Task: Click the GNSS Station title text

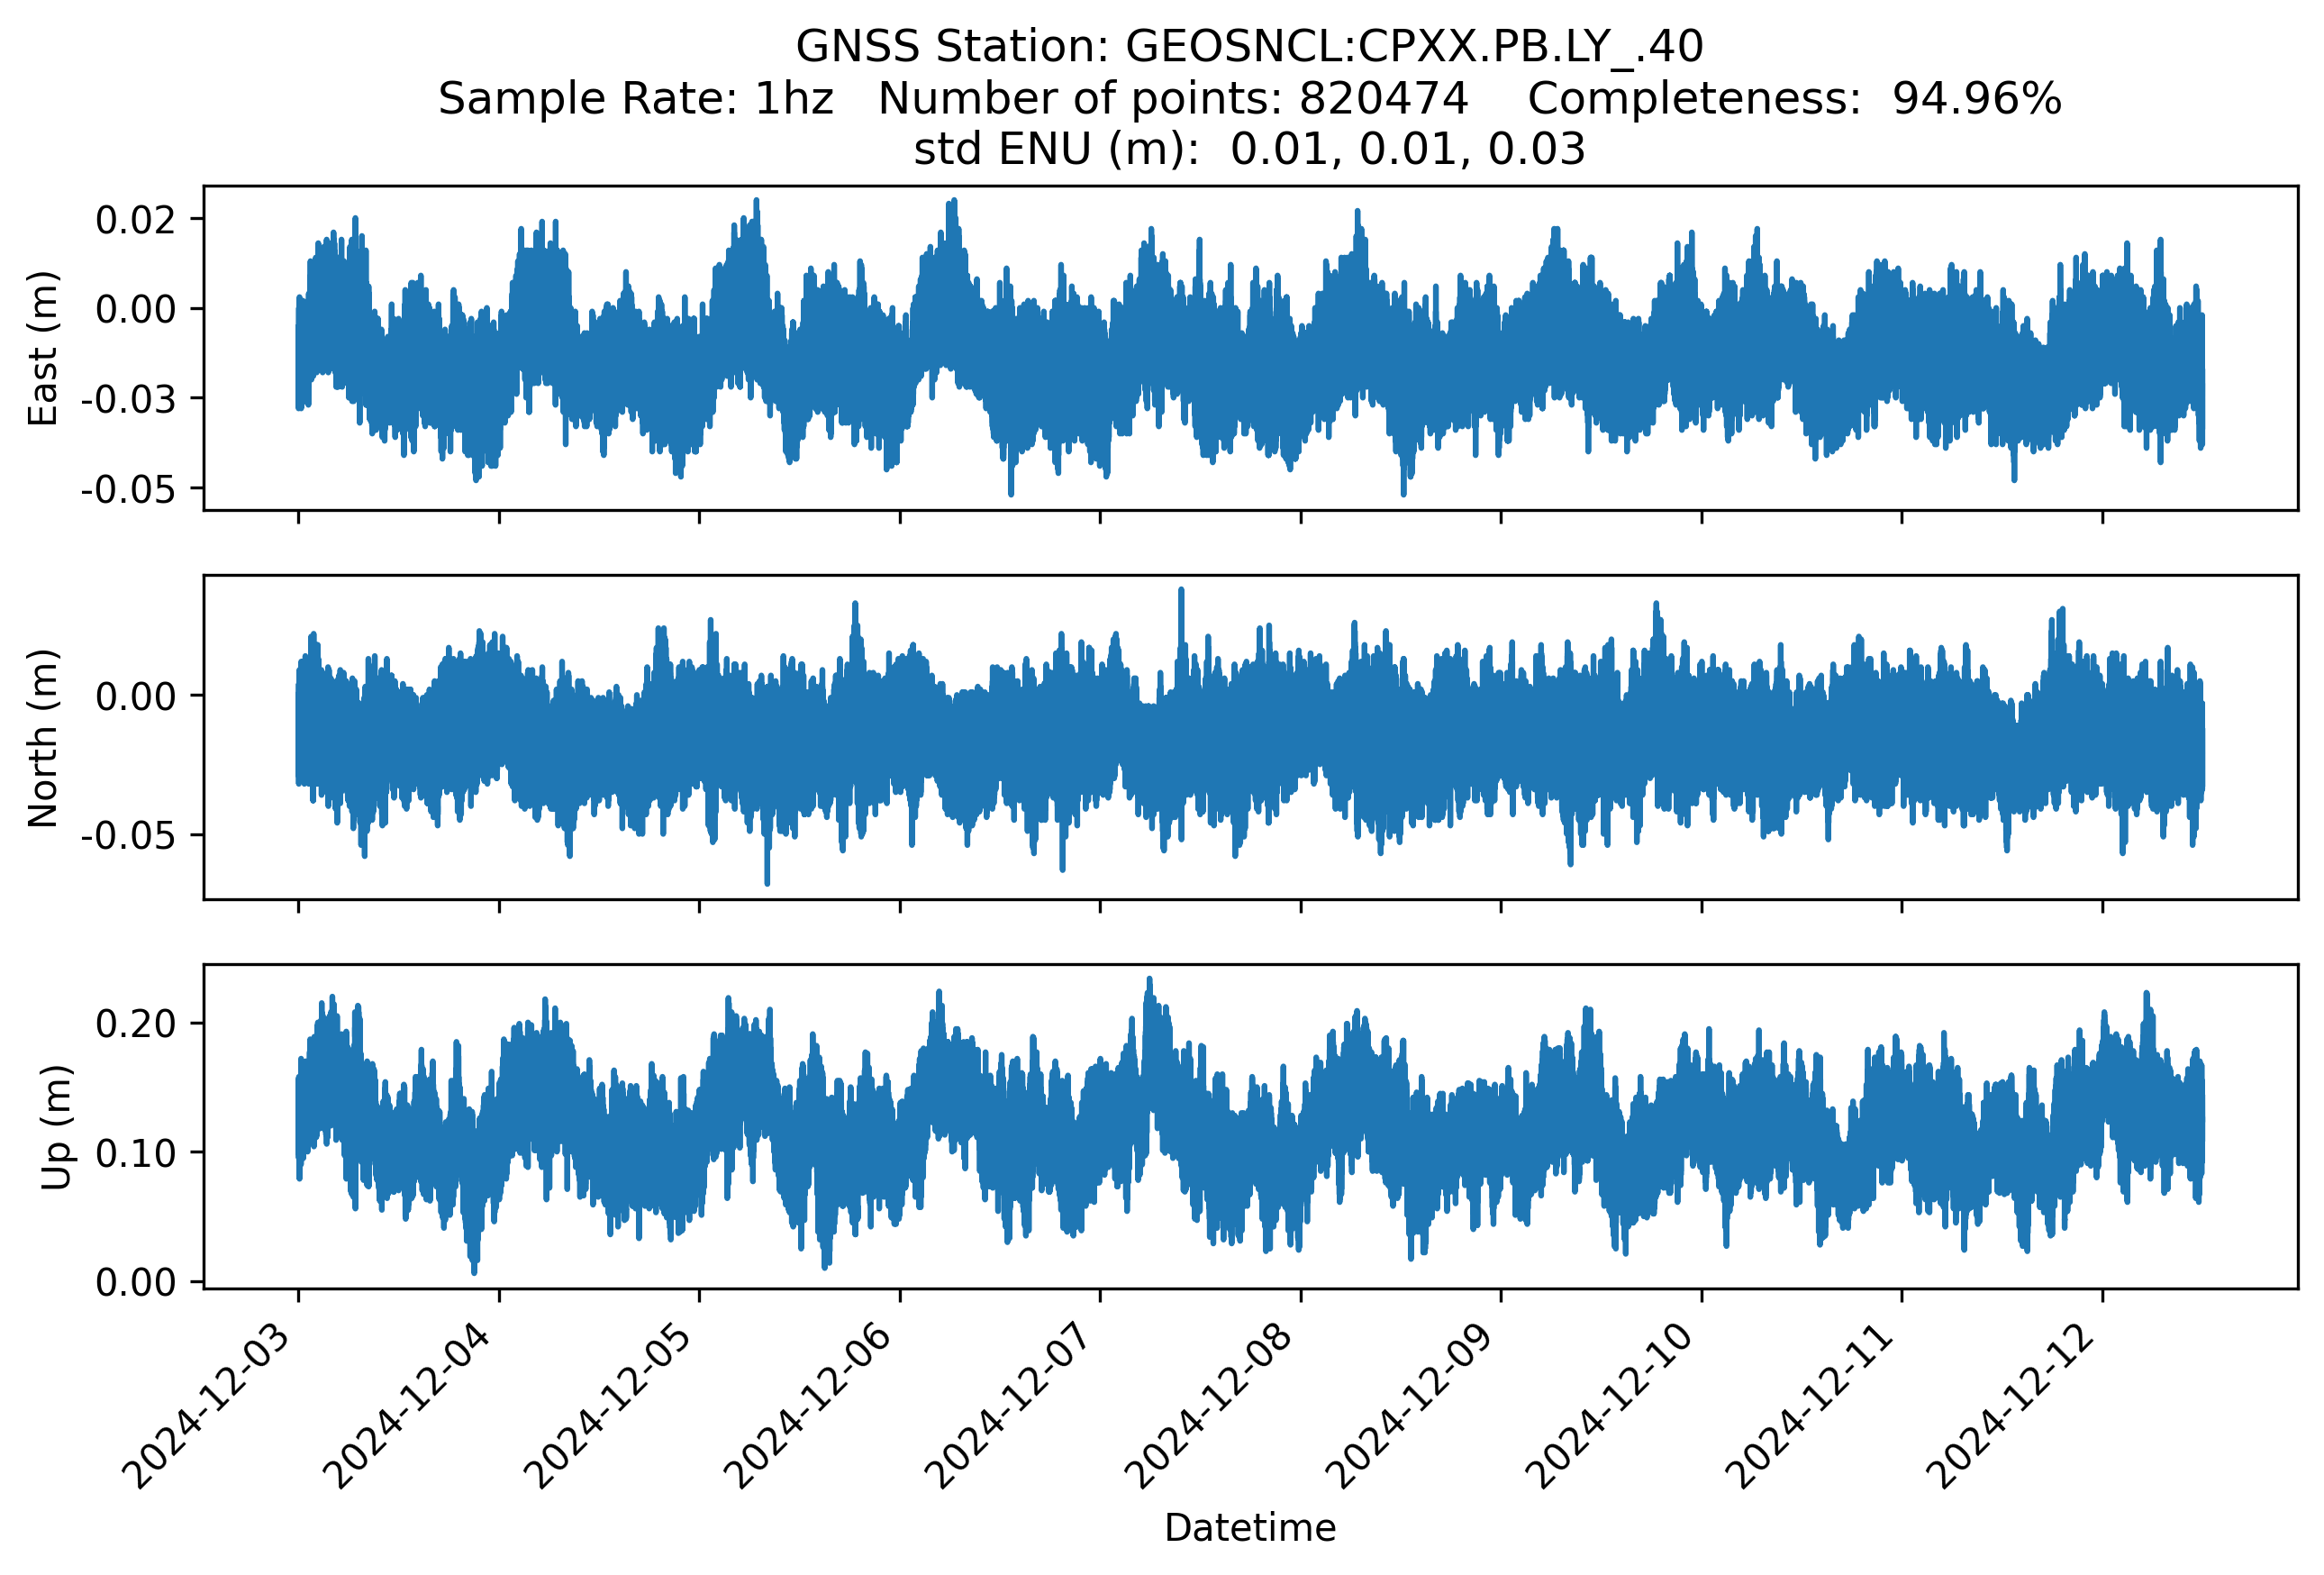Action: [1249, 47]
